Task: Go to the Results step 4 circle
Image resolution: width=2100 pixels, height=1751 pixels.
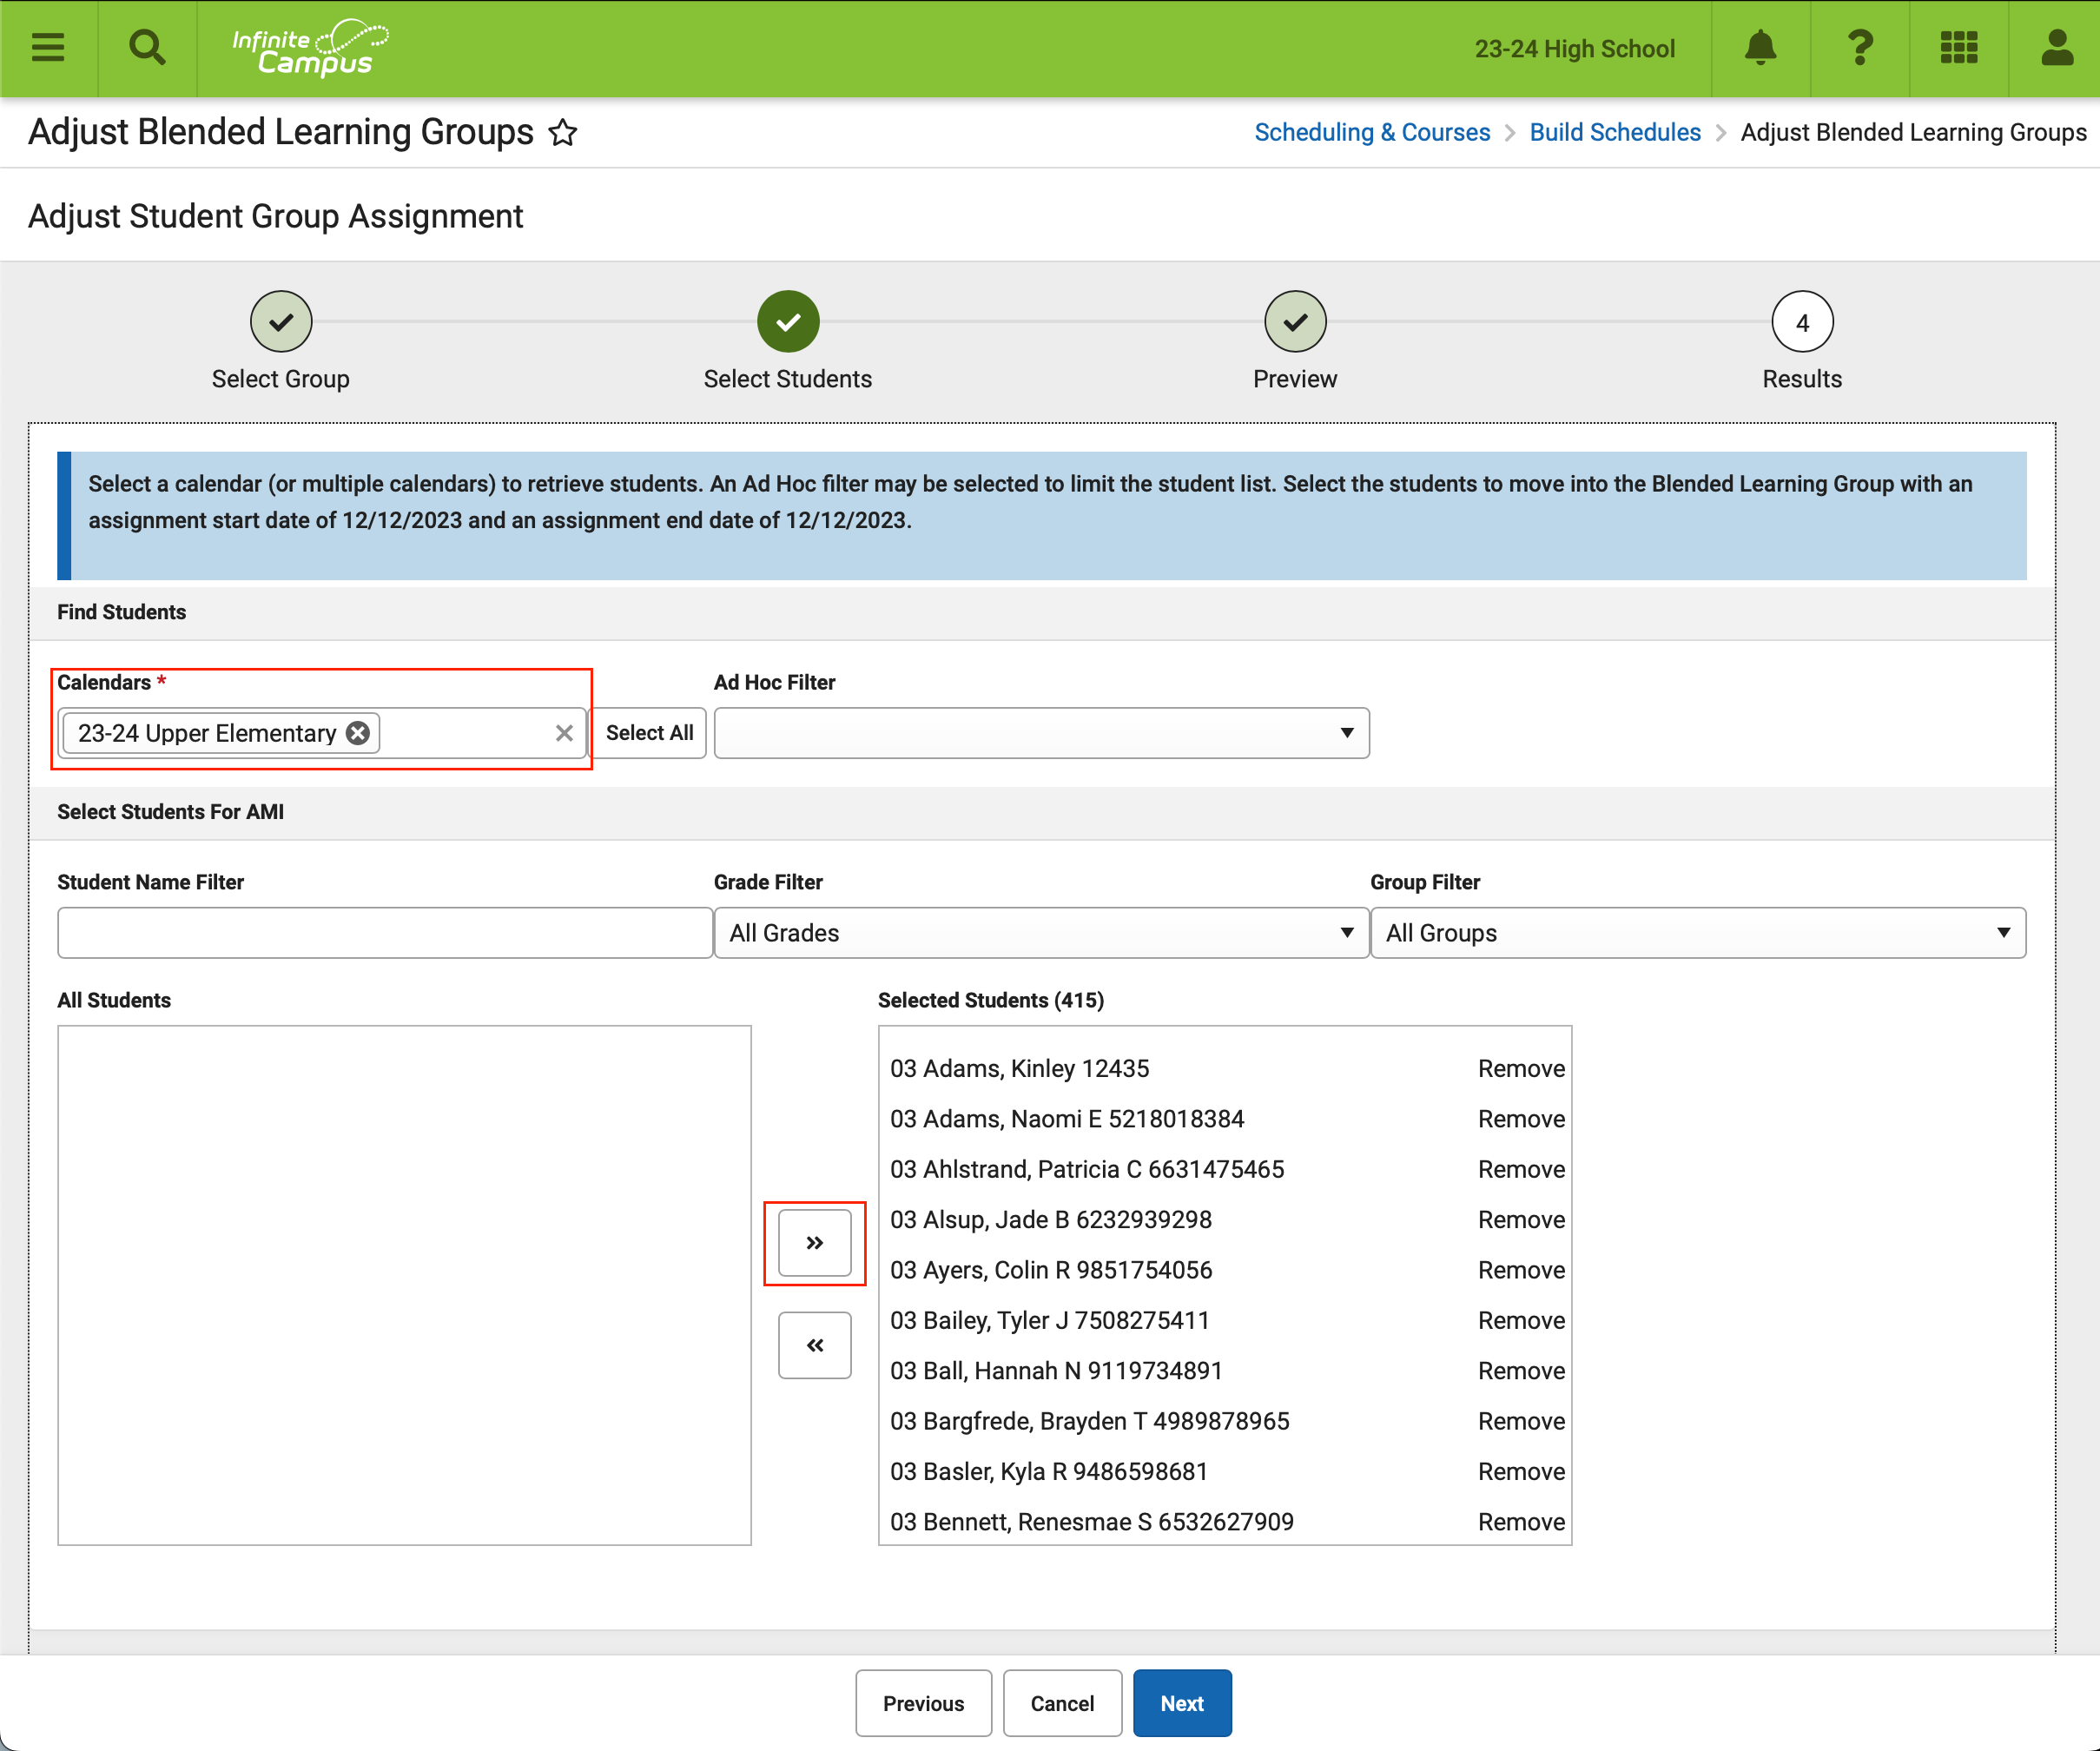Action: pos(1802,322)
